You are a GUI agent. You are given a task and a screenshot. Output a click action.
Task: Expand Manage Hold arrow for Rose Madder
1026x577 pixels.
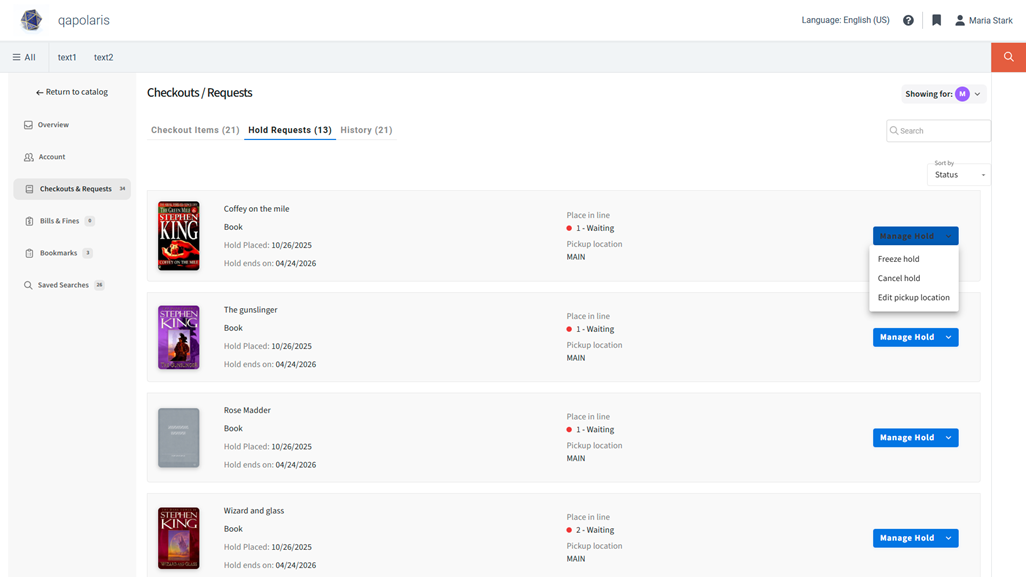tap(948, 438)
